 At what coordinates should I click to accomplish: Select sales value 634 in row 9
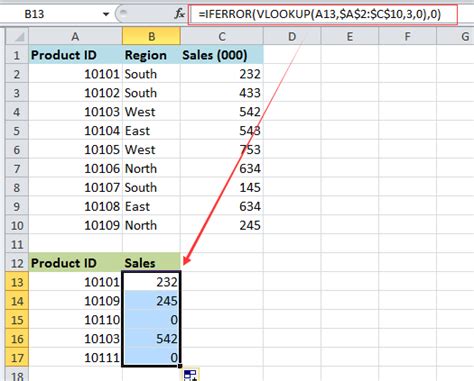coord(222,206)
